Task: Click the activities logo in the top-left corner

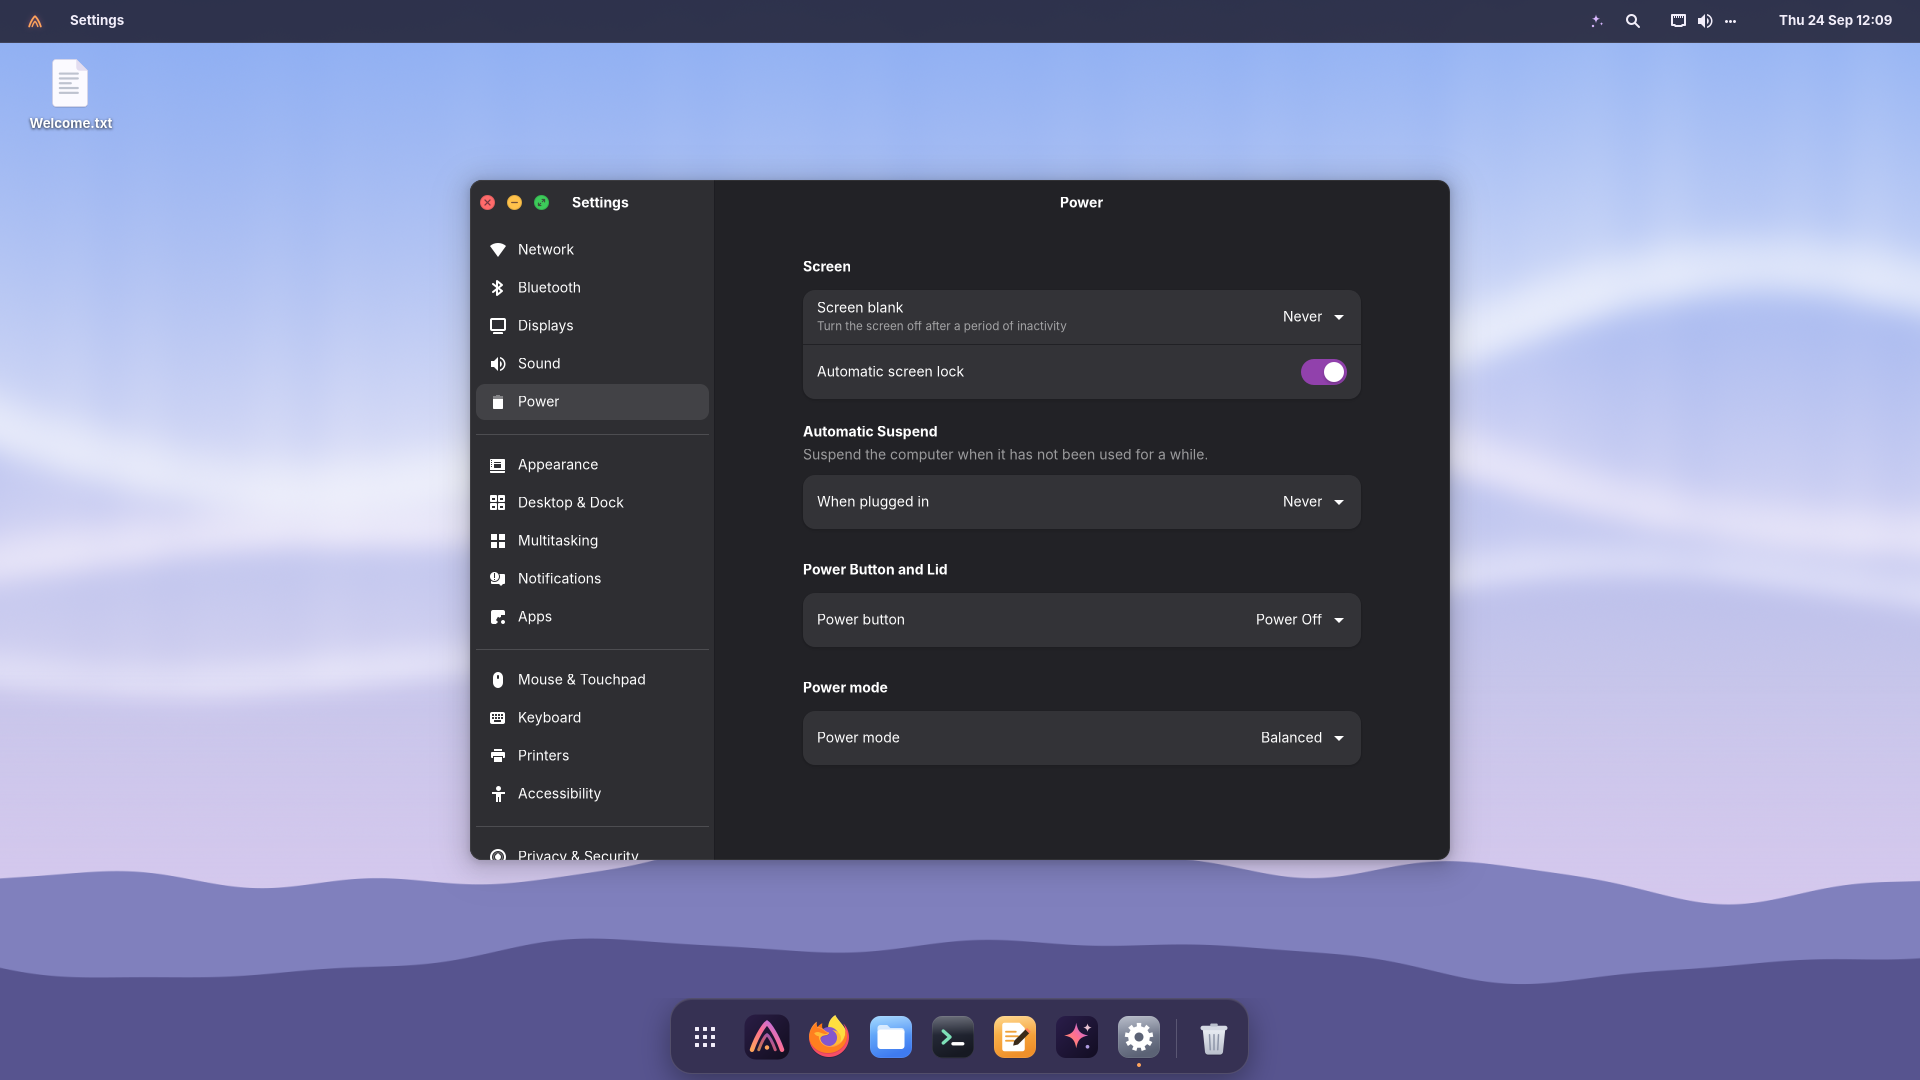Action: pos(35,21)
